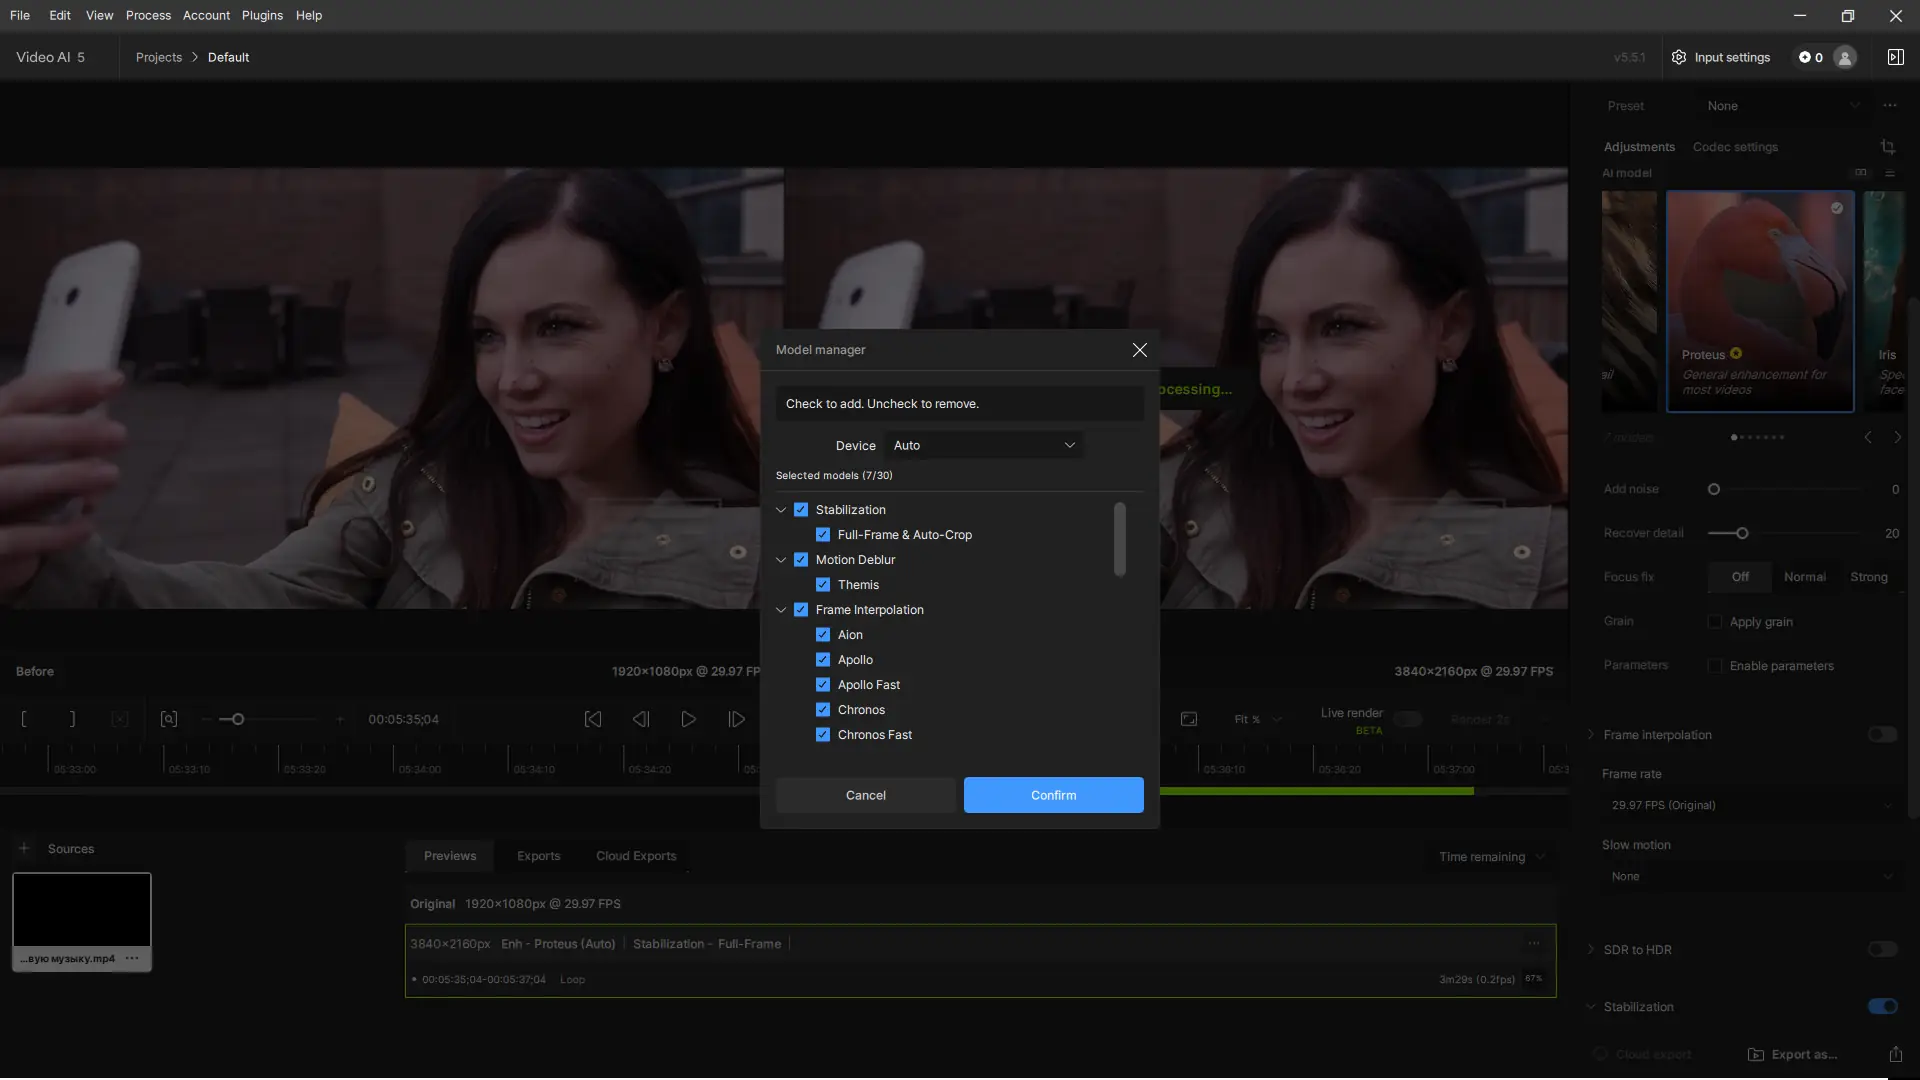Open the Device dropdown set to Auto
The height and width of the screenshot is (1080, 1920).
(984, 445)
